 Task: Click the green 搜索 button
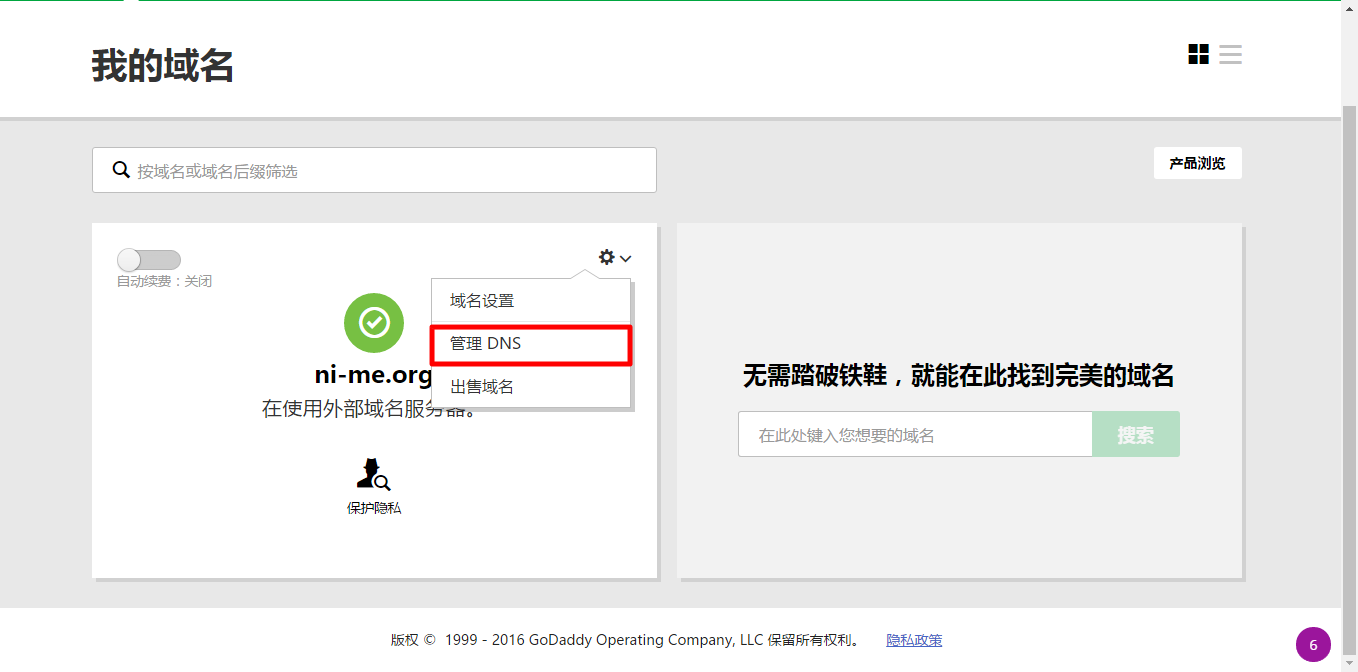coord(1135,435)
